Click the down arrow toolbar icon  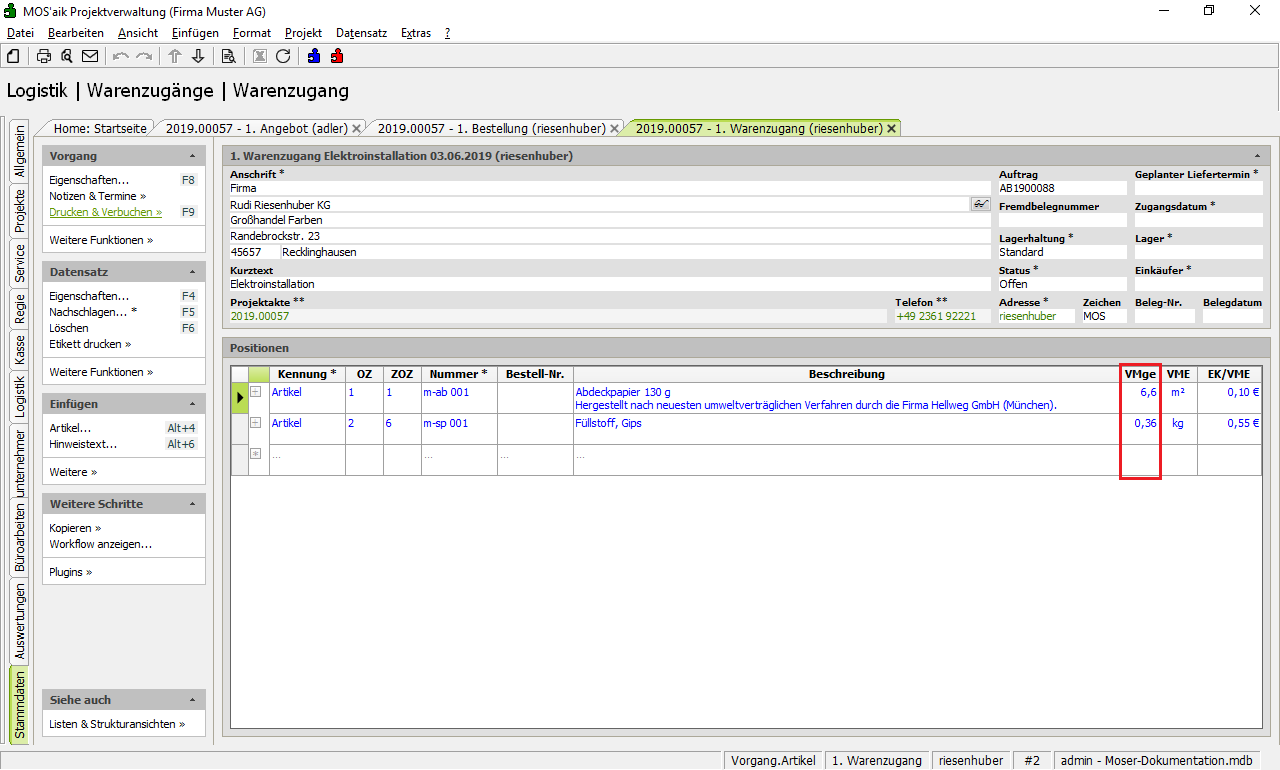click(198, 56)
